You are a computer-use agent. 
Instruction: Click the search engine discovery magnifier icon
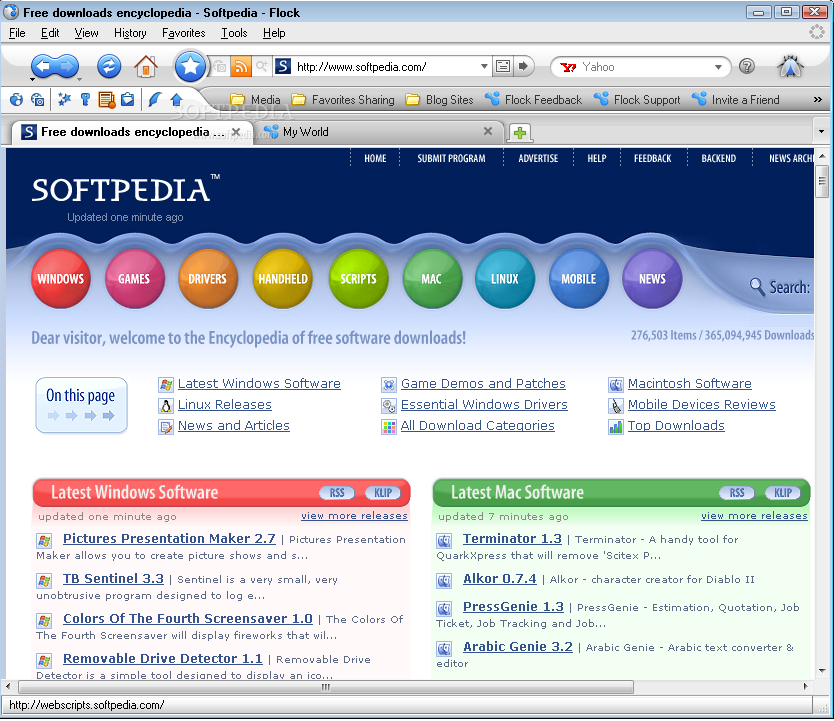tap(262, 66)
